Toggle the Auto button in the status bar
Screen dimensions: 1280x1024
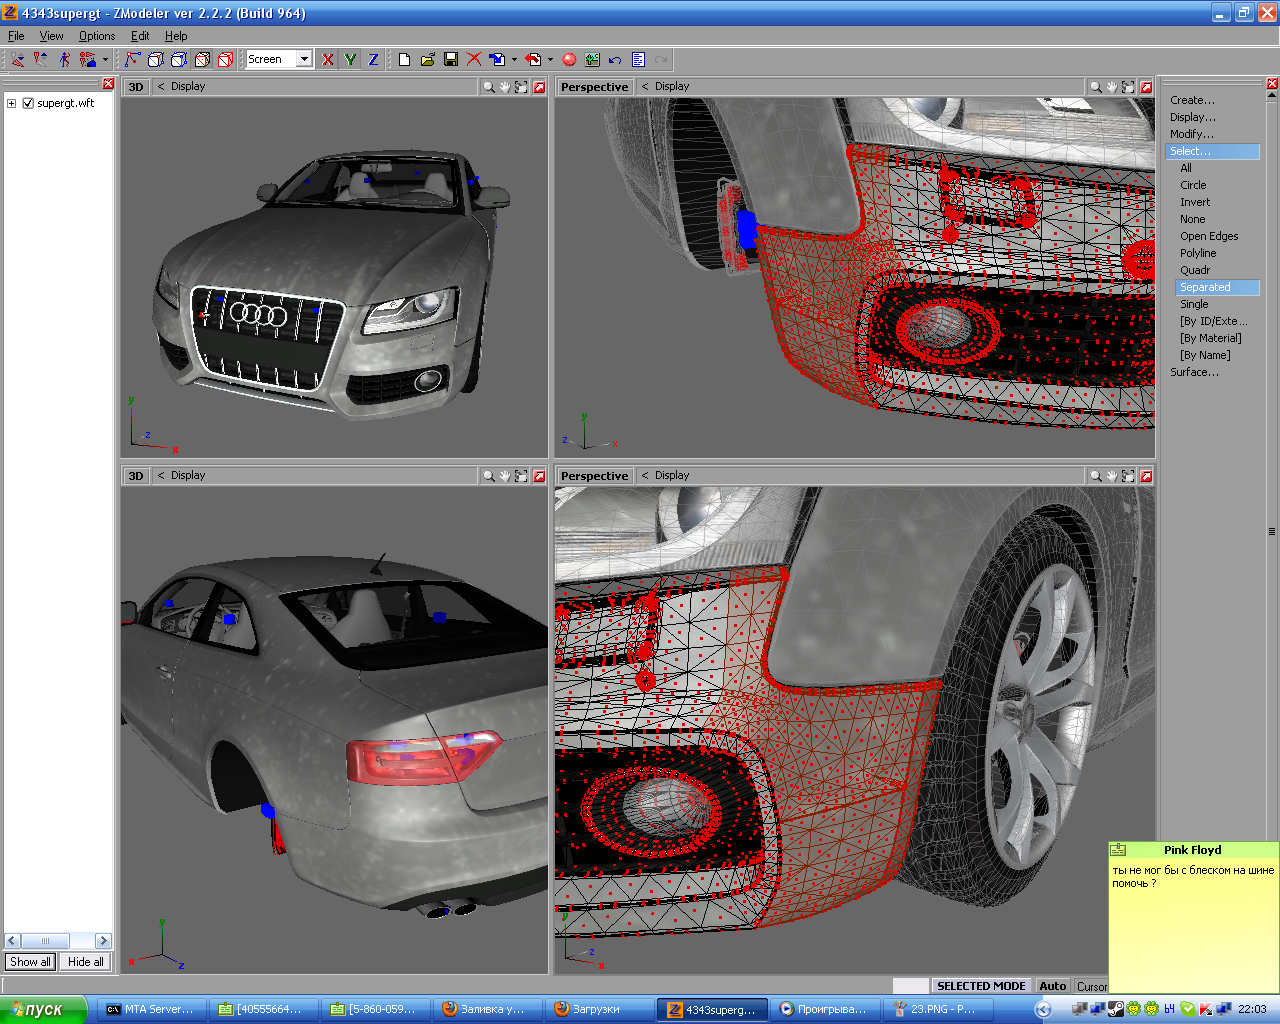click(x=1053, y=986)
